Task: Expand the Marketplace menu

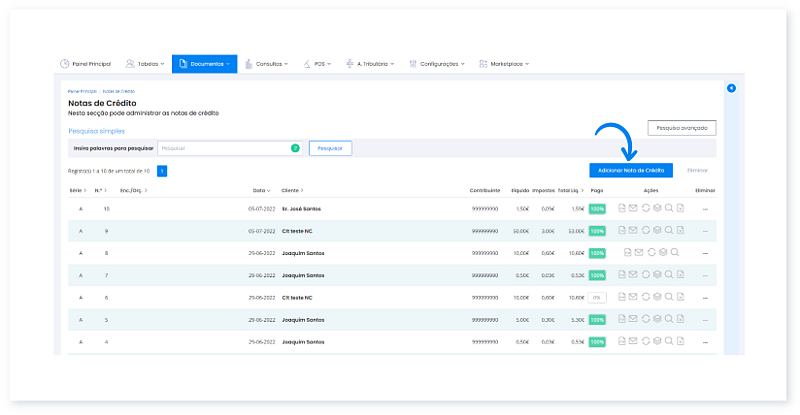Action: 504,64
